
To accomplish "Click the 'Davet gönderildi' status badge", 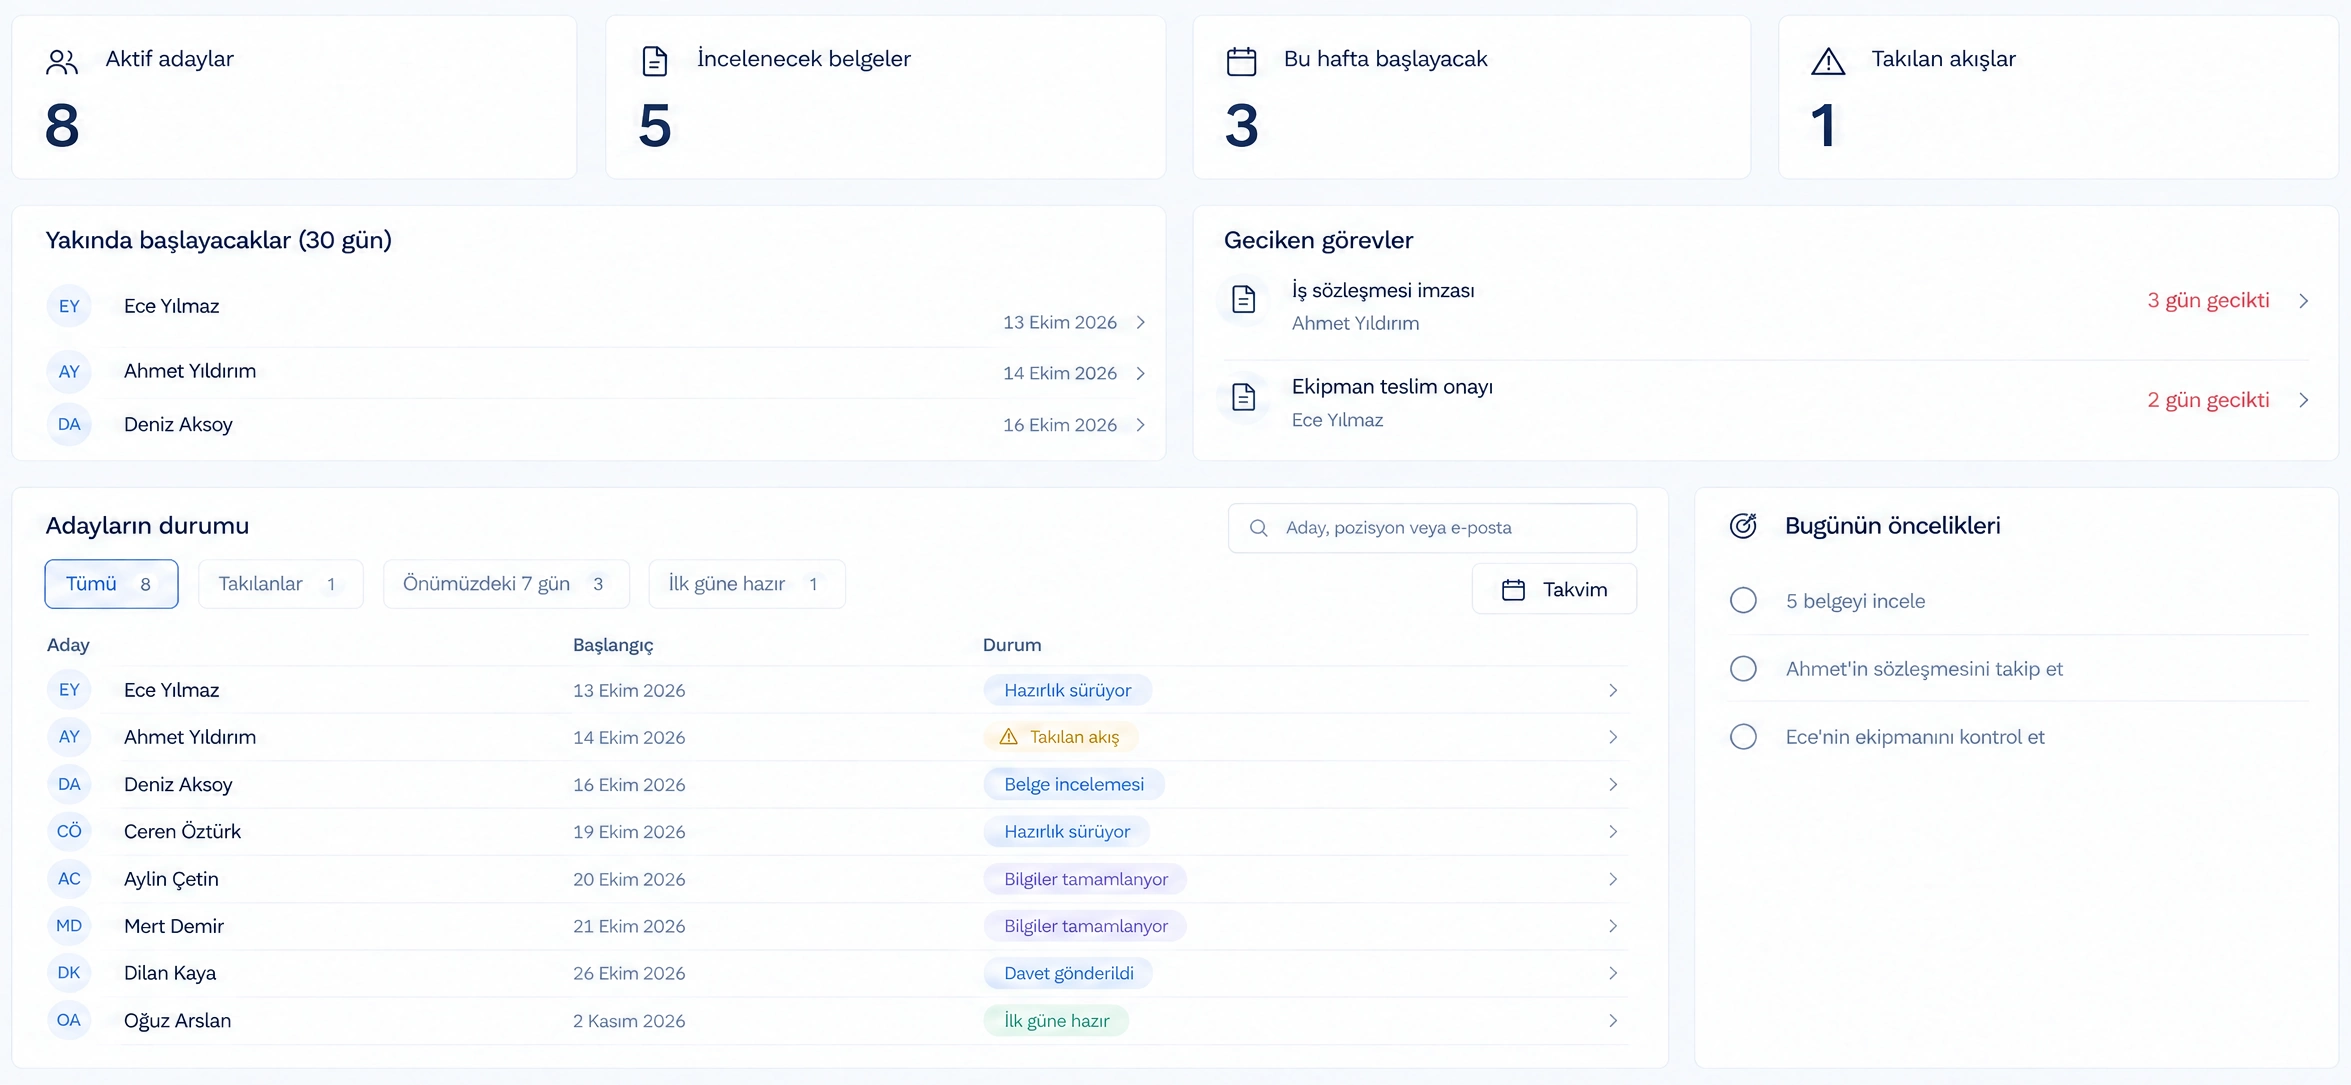I will [1068, 973].
